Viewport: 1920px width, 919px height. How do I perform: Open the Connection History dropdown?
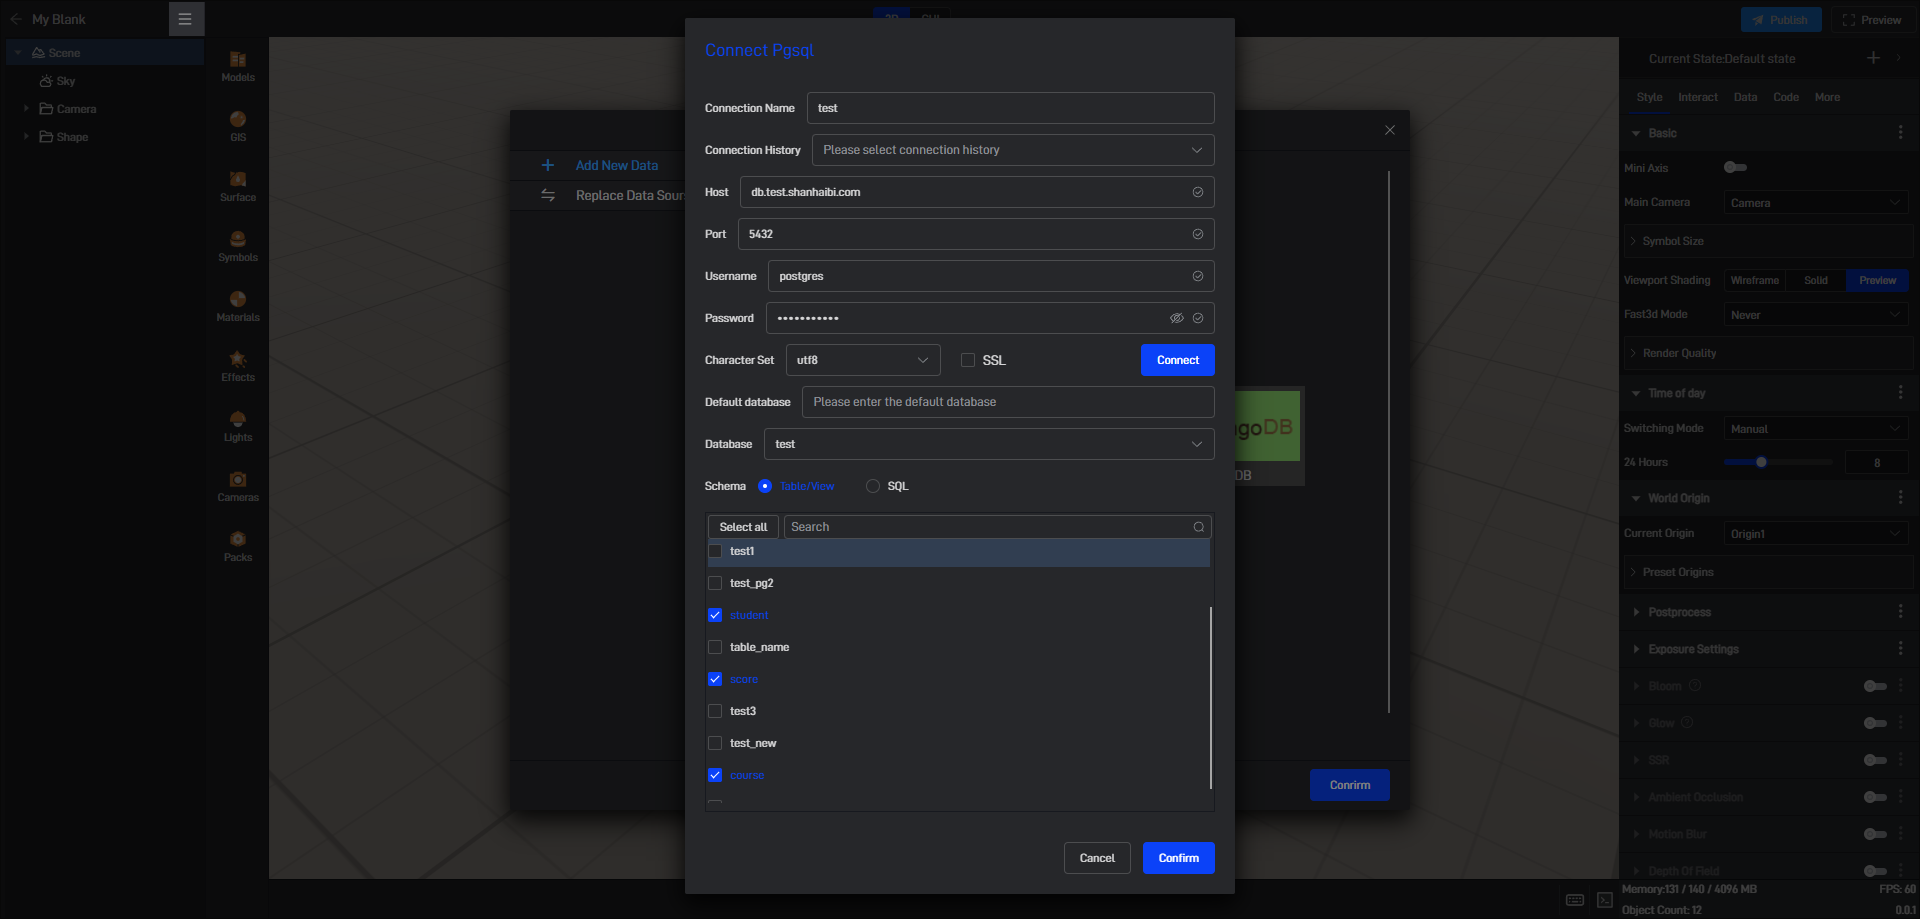[x=1013, y=150]
